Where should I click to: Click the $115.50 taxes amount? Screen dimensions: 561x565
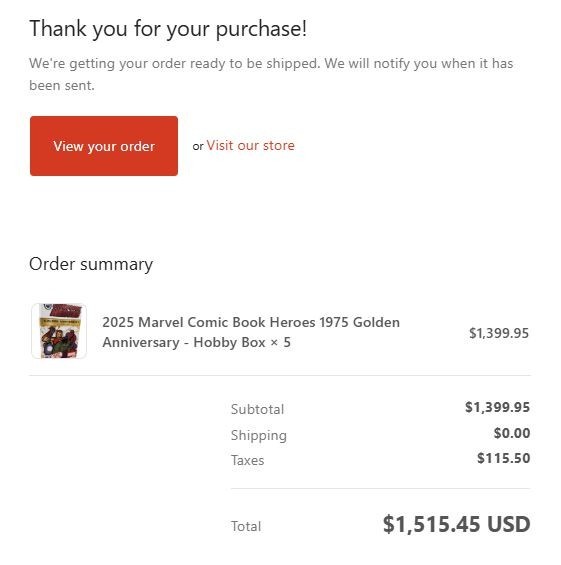click(503, 458)
